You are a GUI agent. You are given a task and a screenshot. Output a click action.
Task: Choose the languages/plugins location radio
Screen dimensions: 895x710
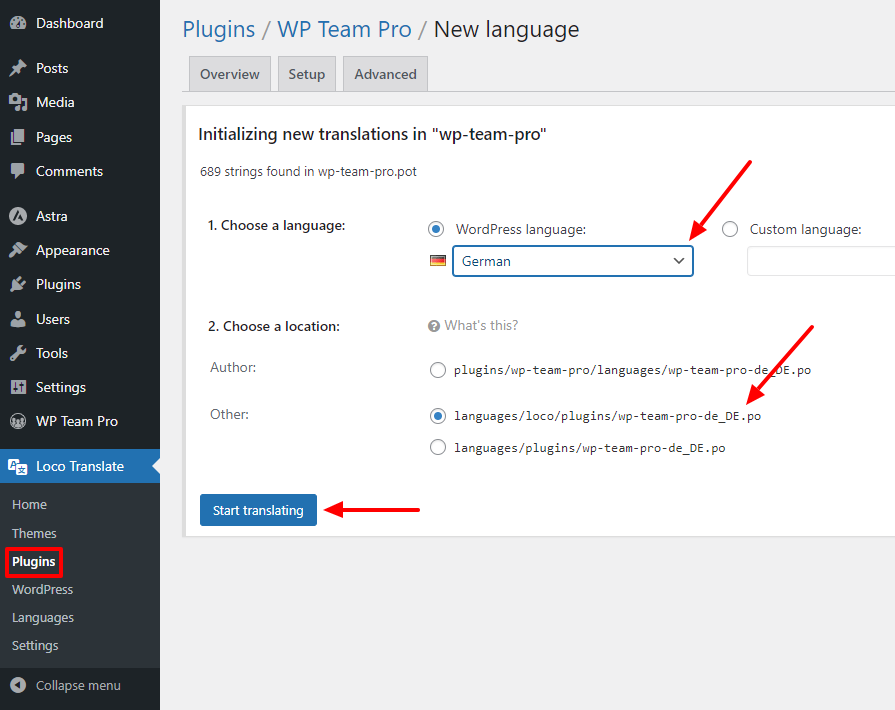point(438,447)
